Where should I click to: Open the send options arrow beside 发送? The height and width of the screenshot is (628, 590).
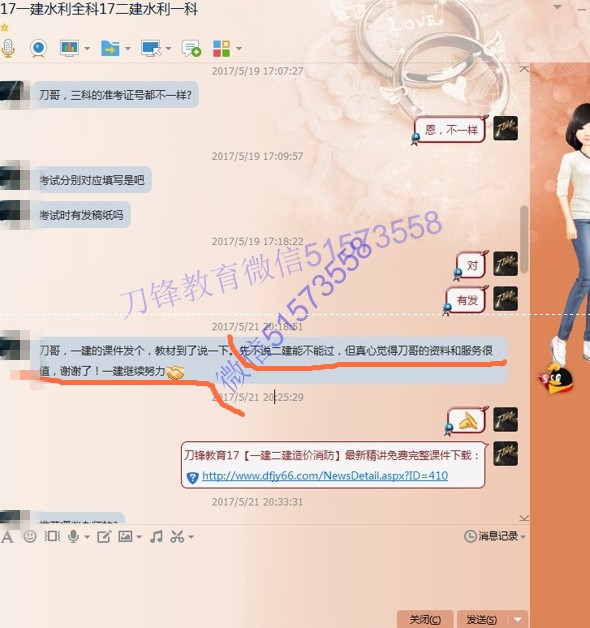(518, 619)
